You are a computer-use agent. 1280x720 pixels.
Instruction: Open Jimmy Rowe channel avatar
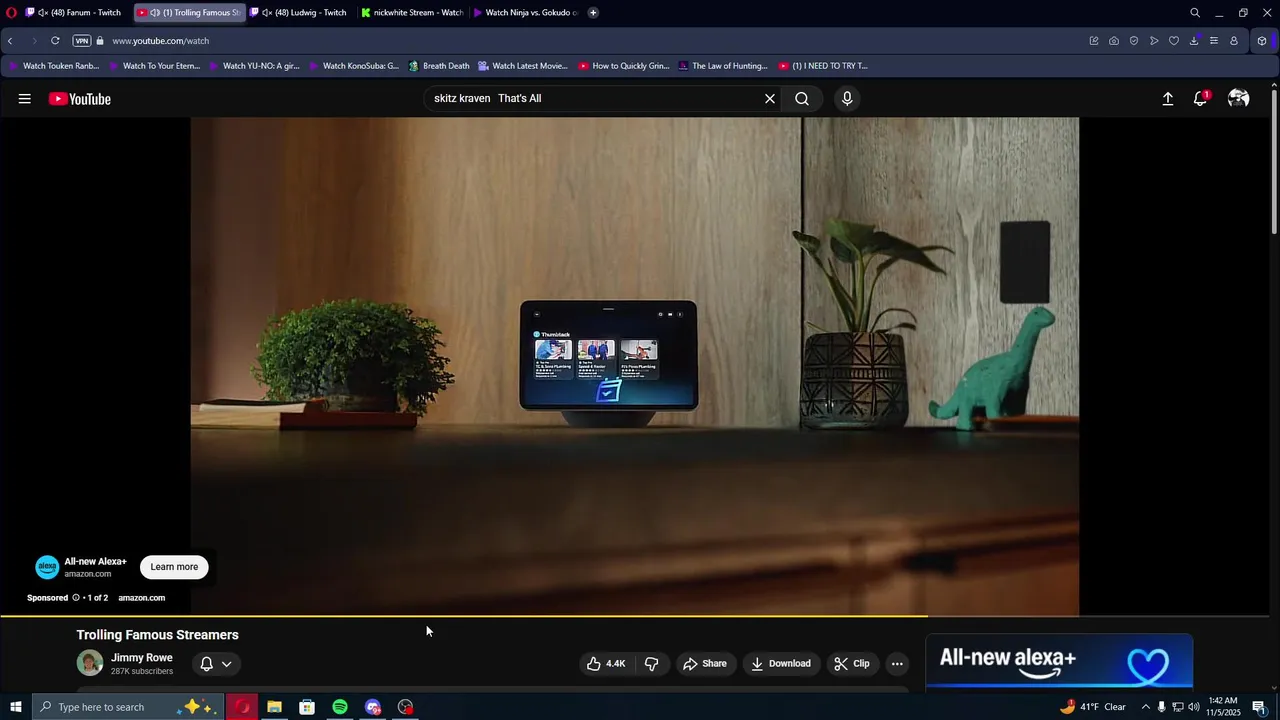(x=90, y=663)
